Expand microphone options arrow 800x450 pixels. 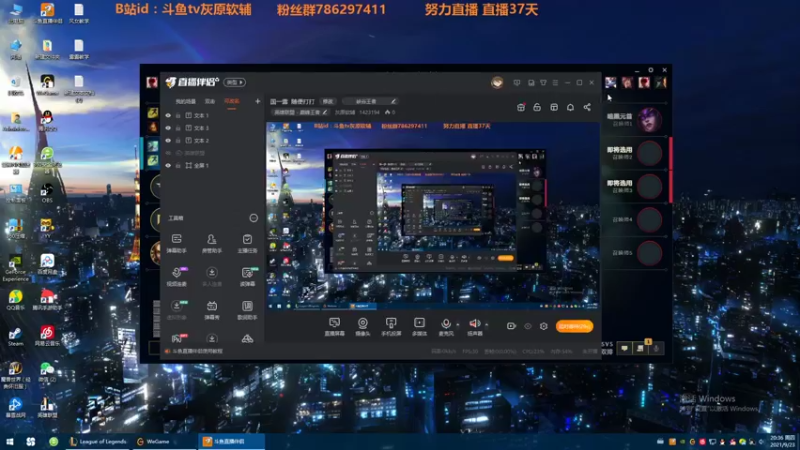(458, 324)
